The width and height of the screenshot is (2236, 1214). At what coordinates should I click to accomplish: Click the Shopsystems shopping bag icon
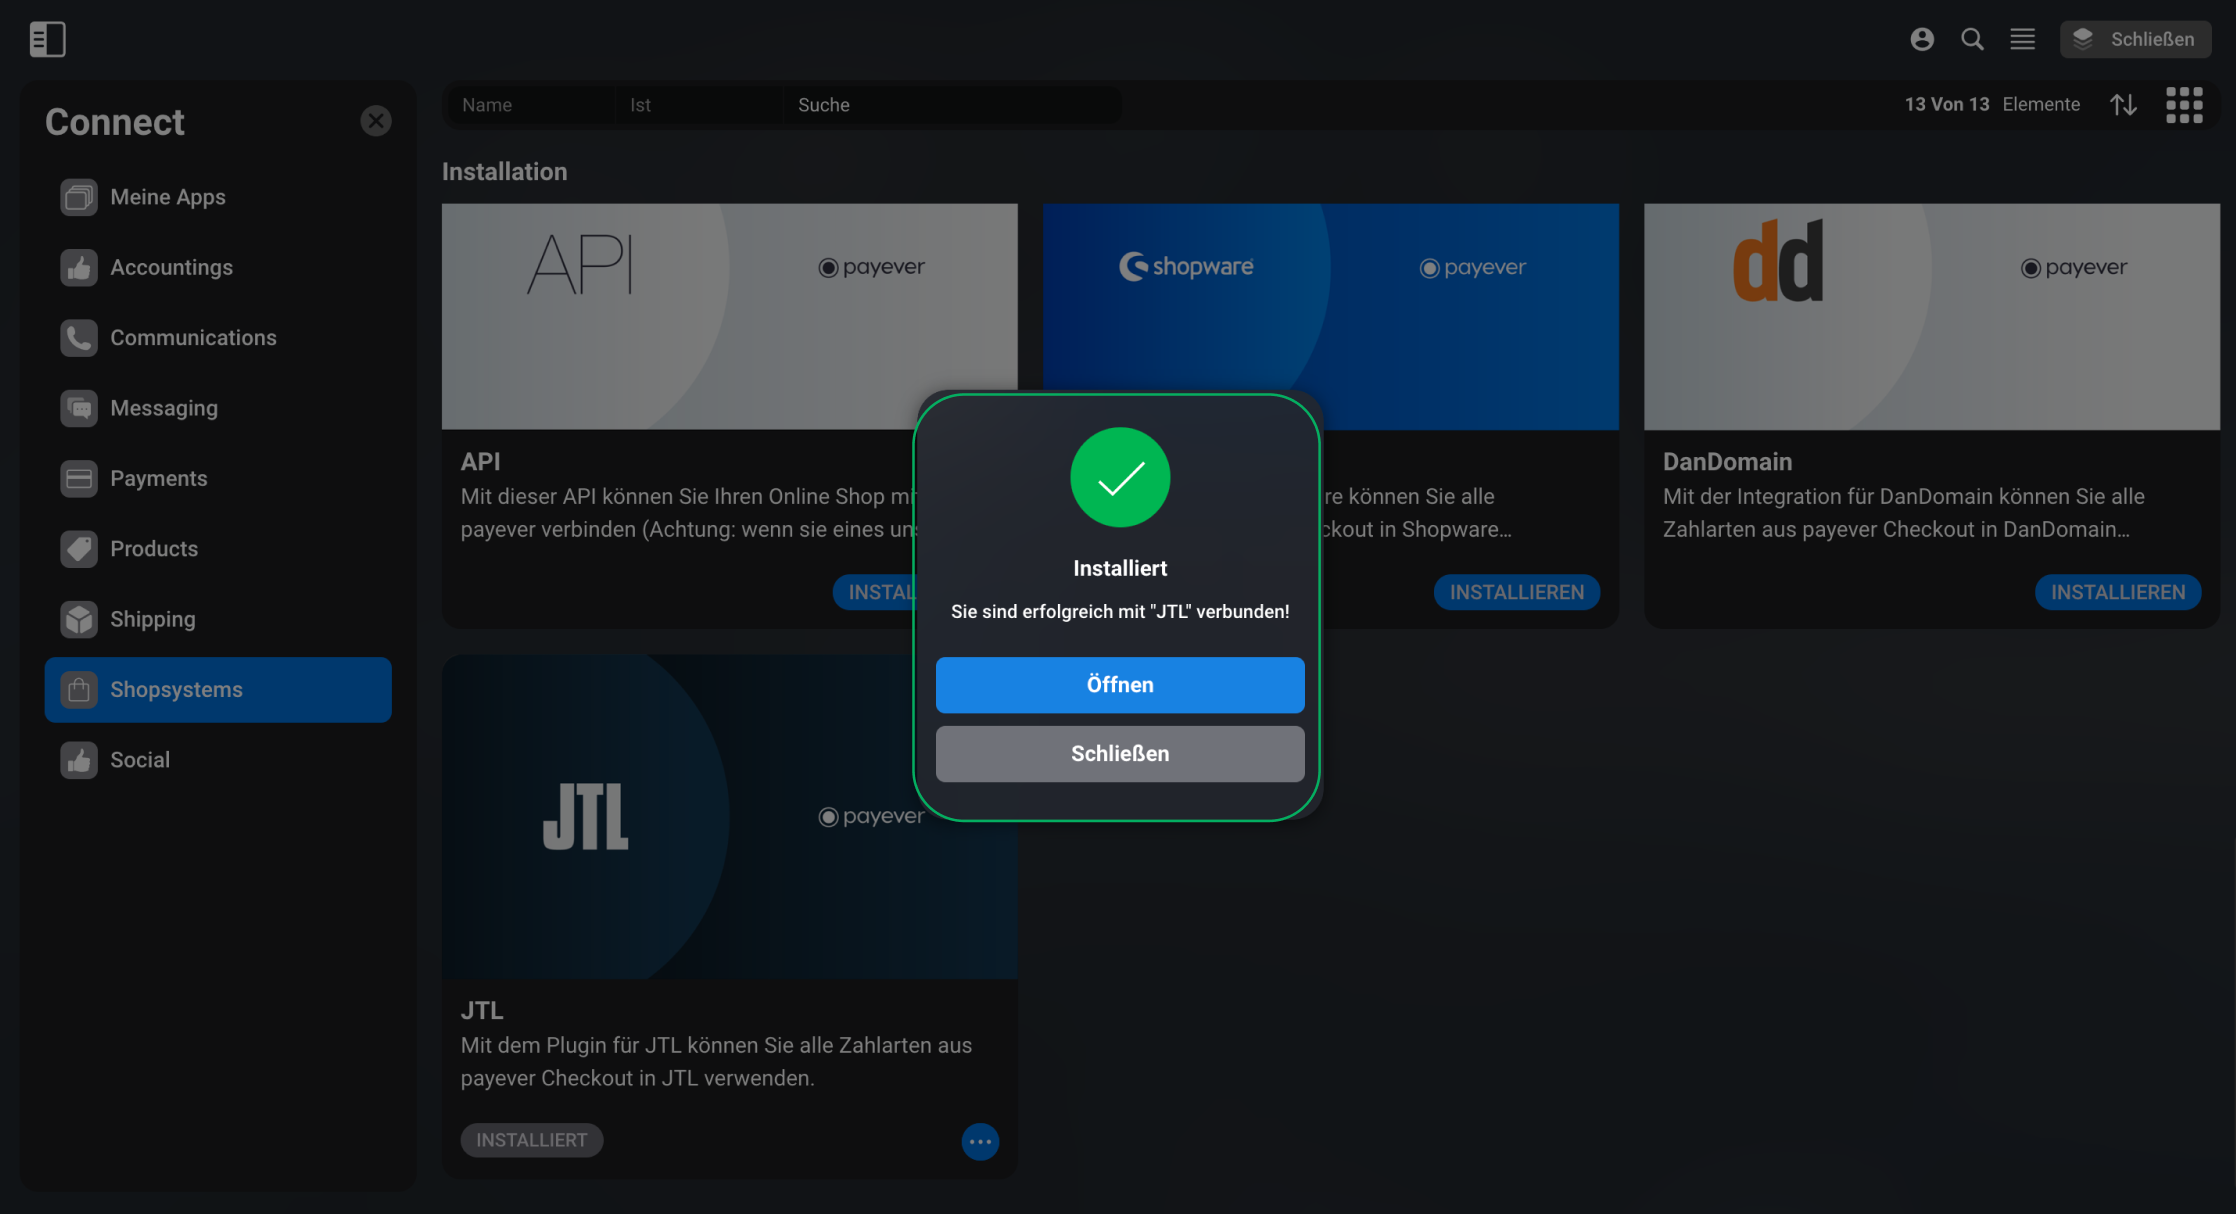pos(79,690)
